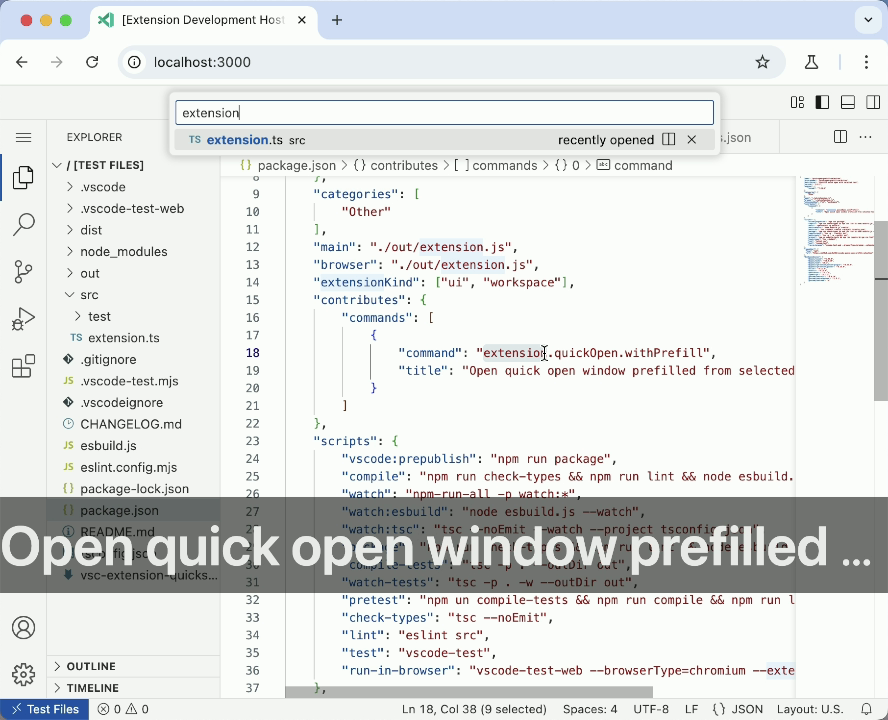Change language mode via JSON status
Viewport: 888px width, 720px height.
point(737,709)
